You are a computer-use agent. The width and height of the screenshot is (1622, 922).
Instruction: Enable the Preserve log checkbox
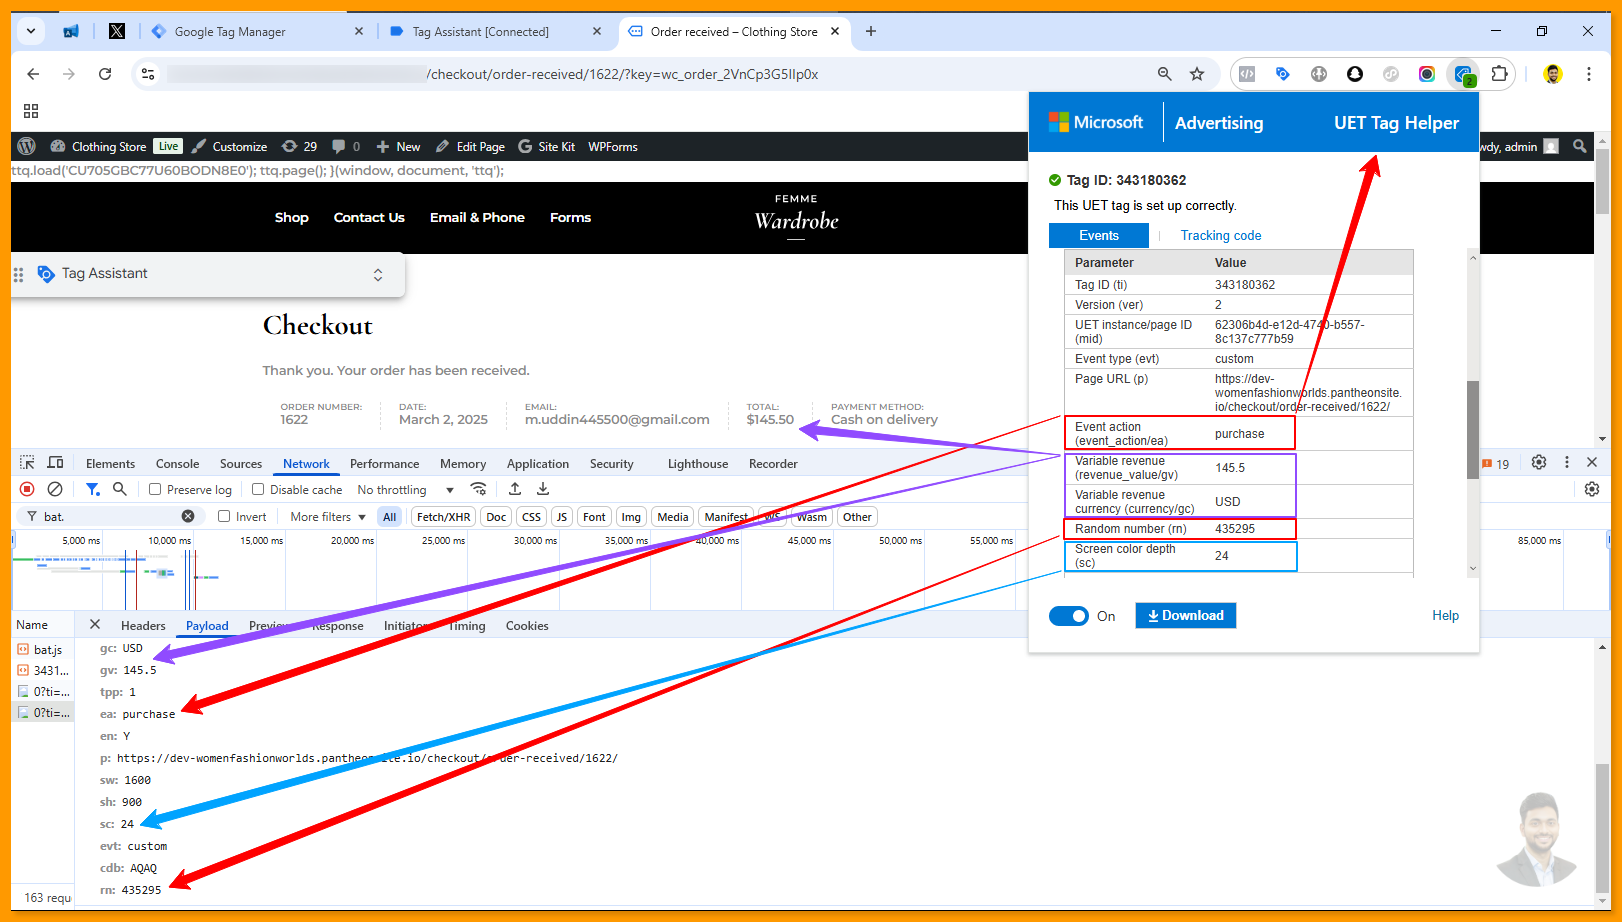(x=155, y=490)
